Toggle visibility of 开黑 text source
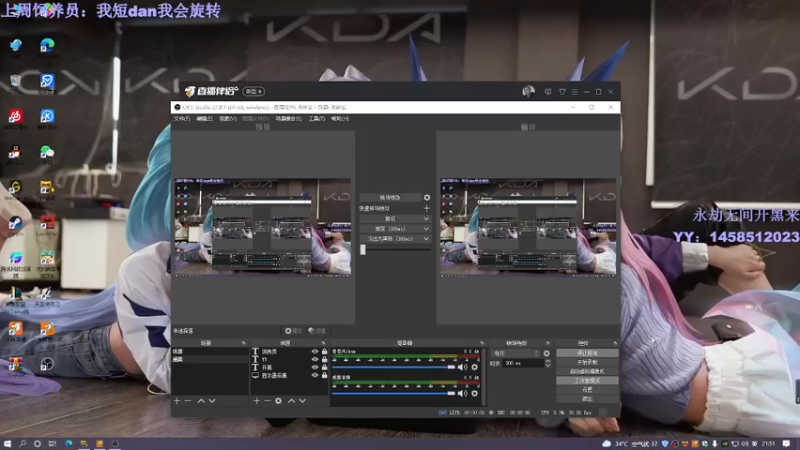 point(315,367)
